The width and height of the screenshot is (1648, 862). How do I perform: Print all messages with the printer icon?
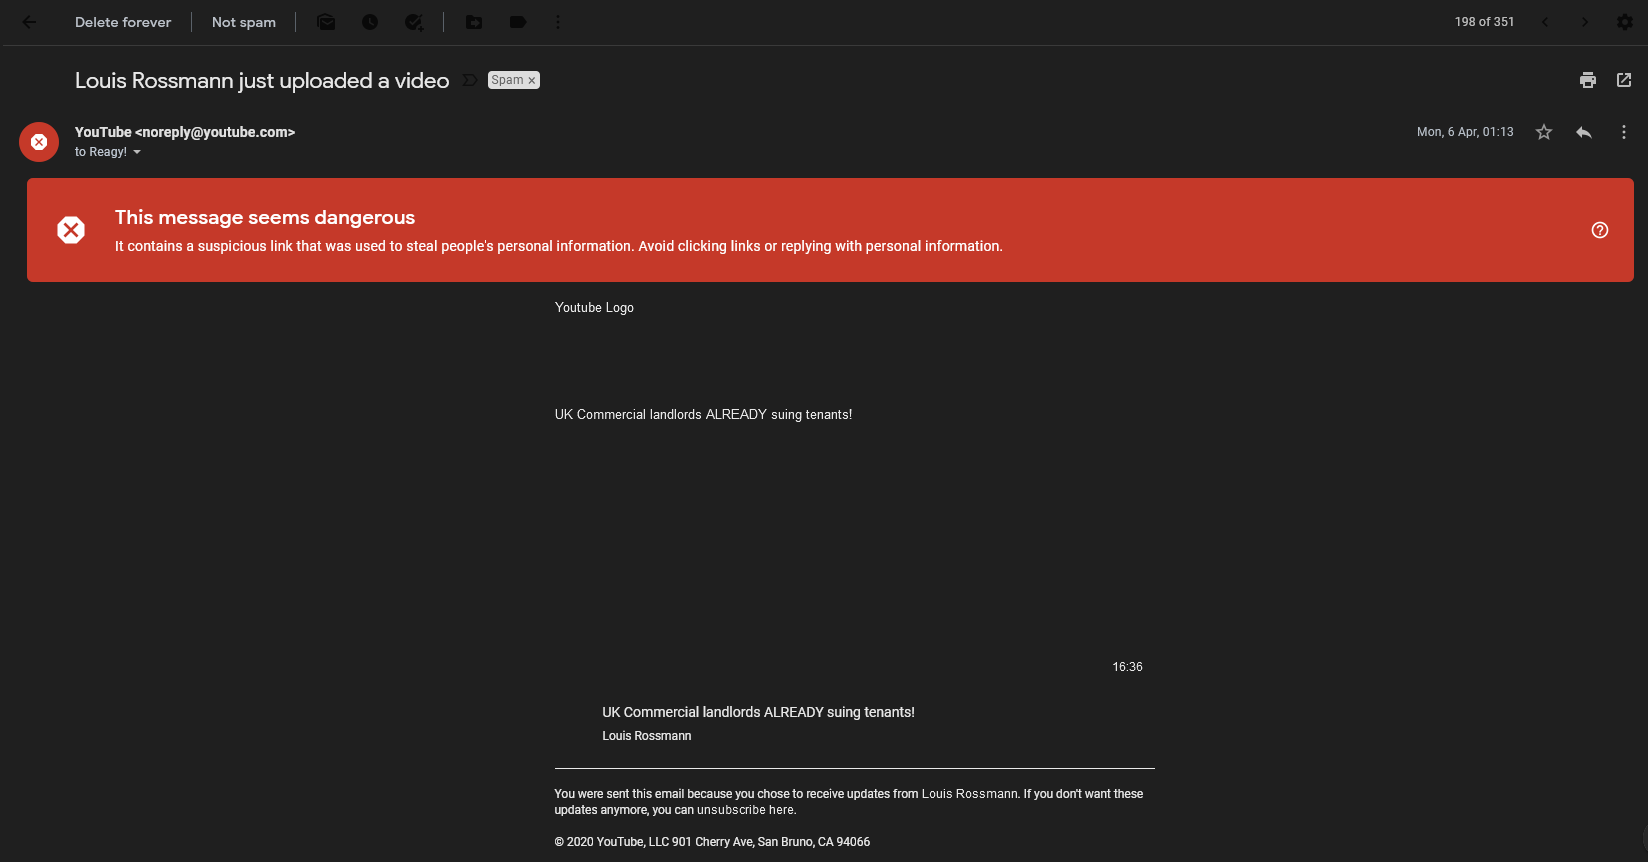tap(1588, 80)
